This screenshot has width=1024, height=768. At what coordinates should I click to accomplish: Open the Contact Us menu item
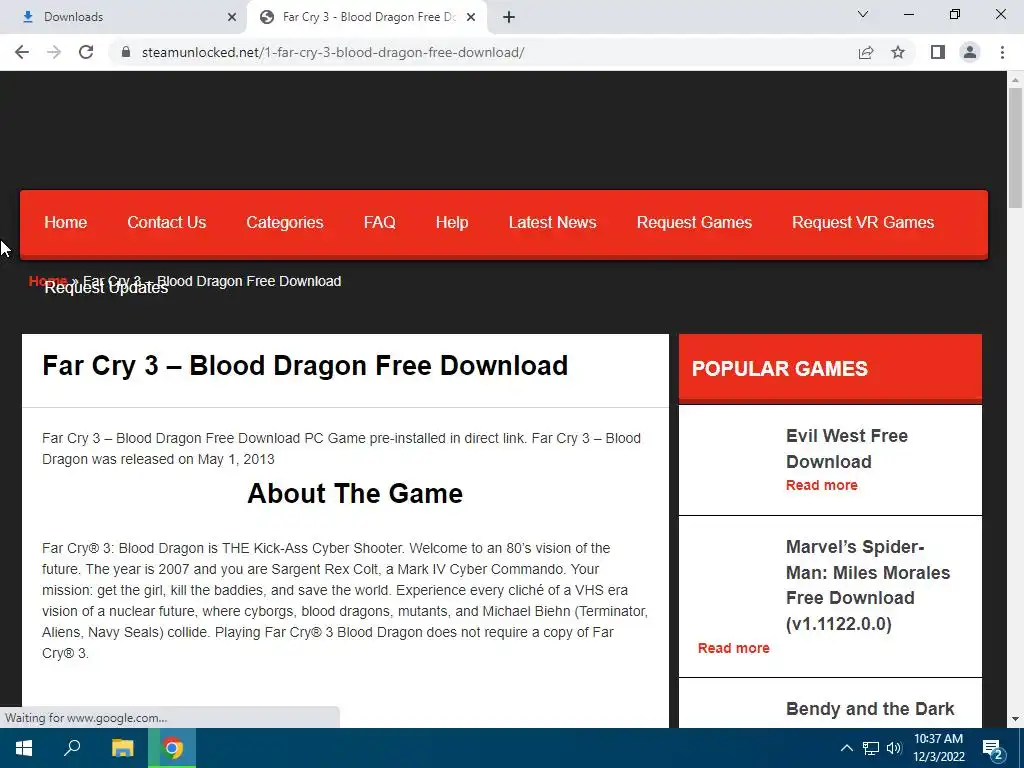point(167,223)
